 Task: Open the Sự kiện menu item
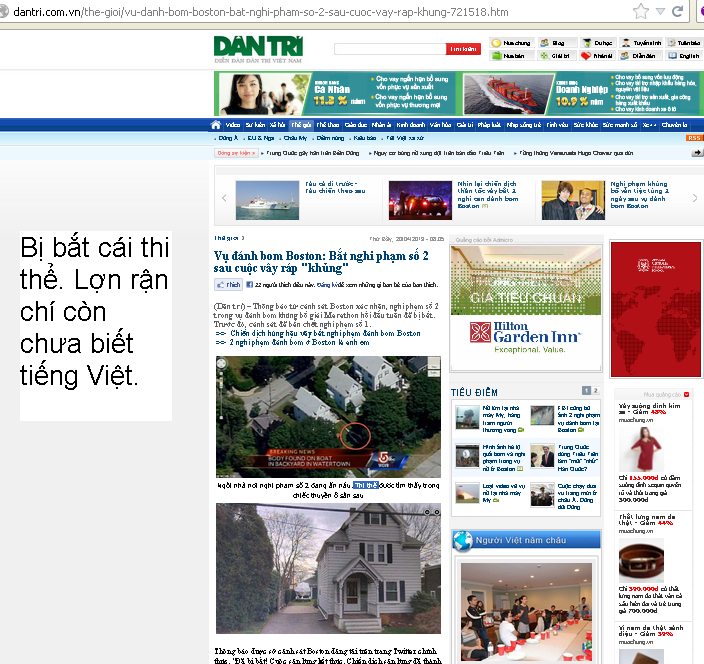pyautogui.click(x=255, y=125)
